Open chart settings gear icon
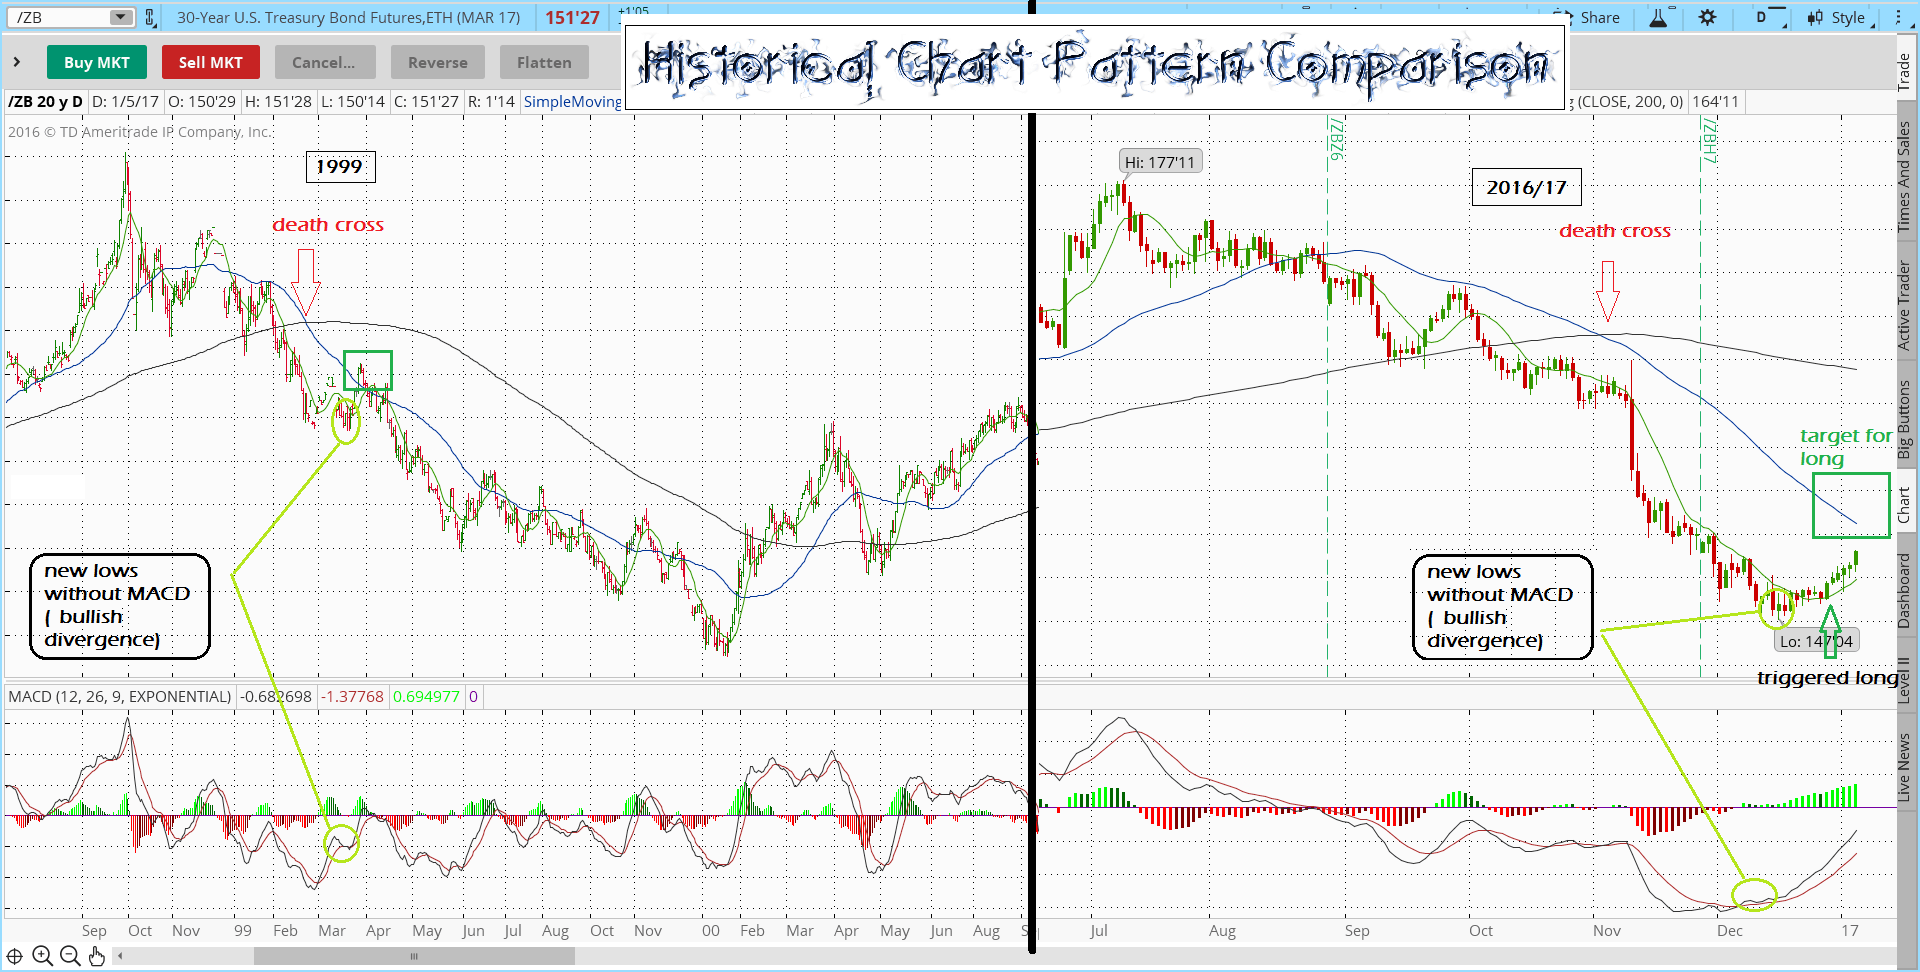Viewport: 1920px width, 972px height. tap(1707, 18)
